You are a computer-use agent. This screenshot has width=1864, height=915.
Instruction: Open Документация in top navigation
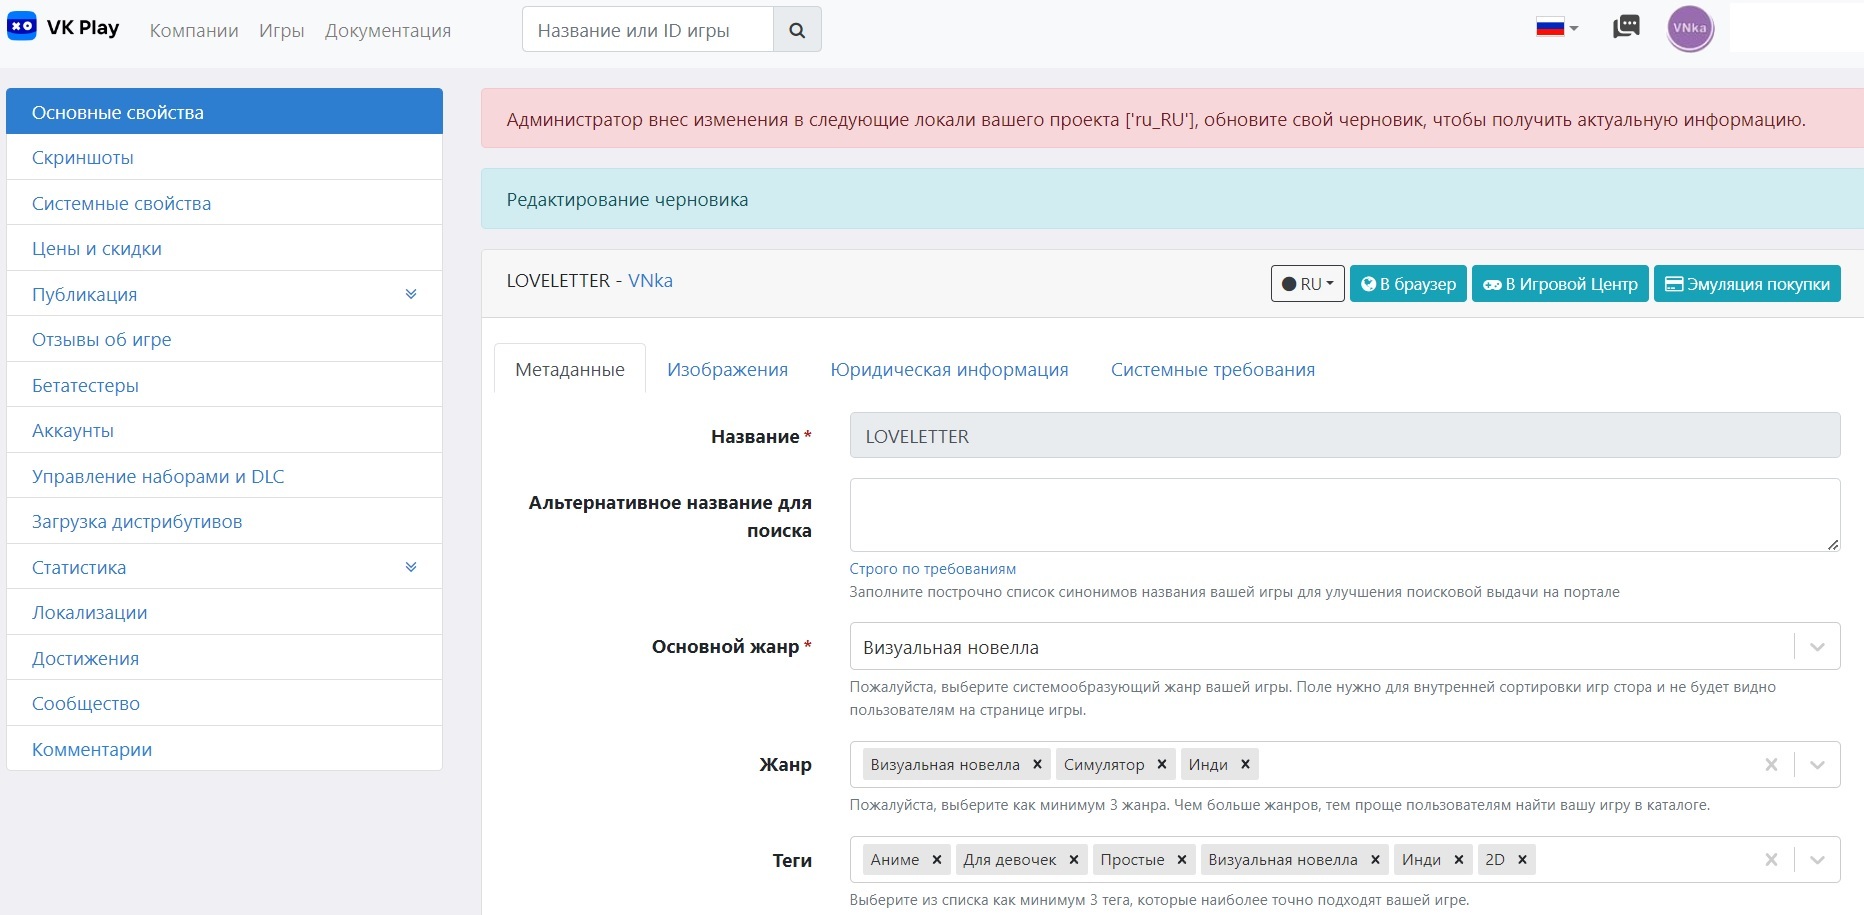tap(388, 31)
